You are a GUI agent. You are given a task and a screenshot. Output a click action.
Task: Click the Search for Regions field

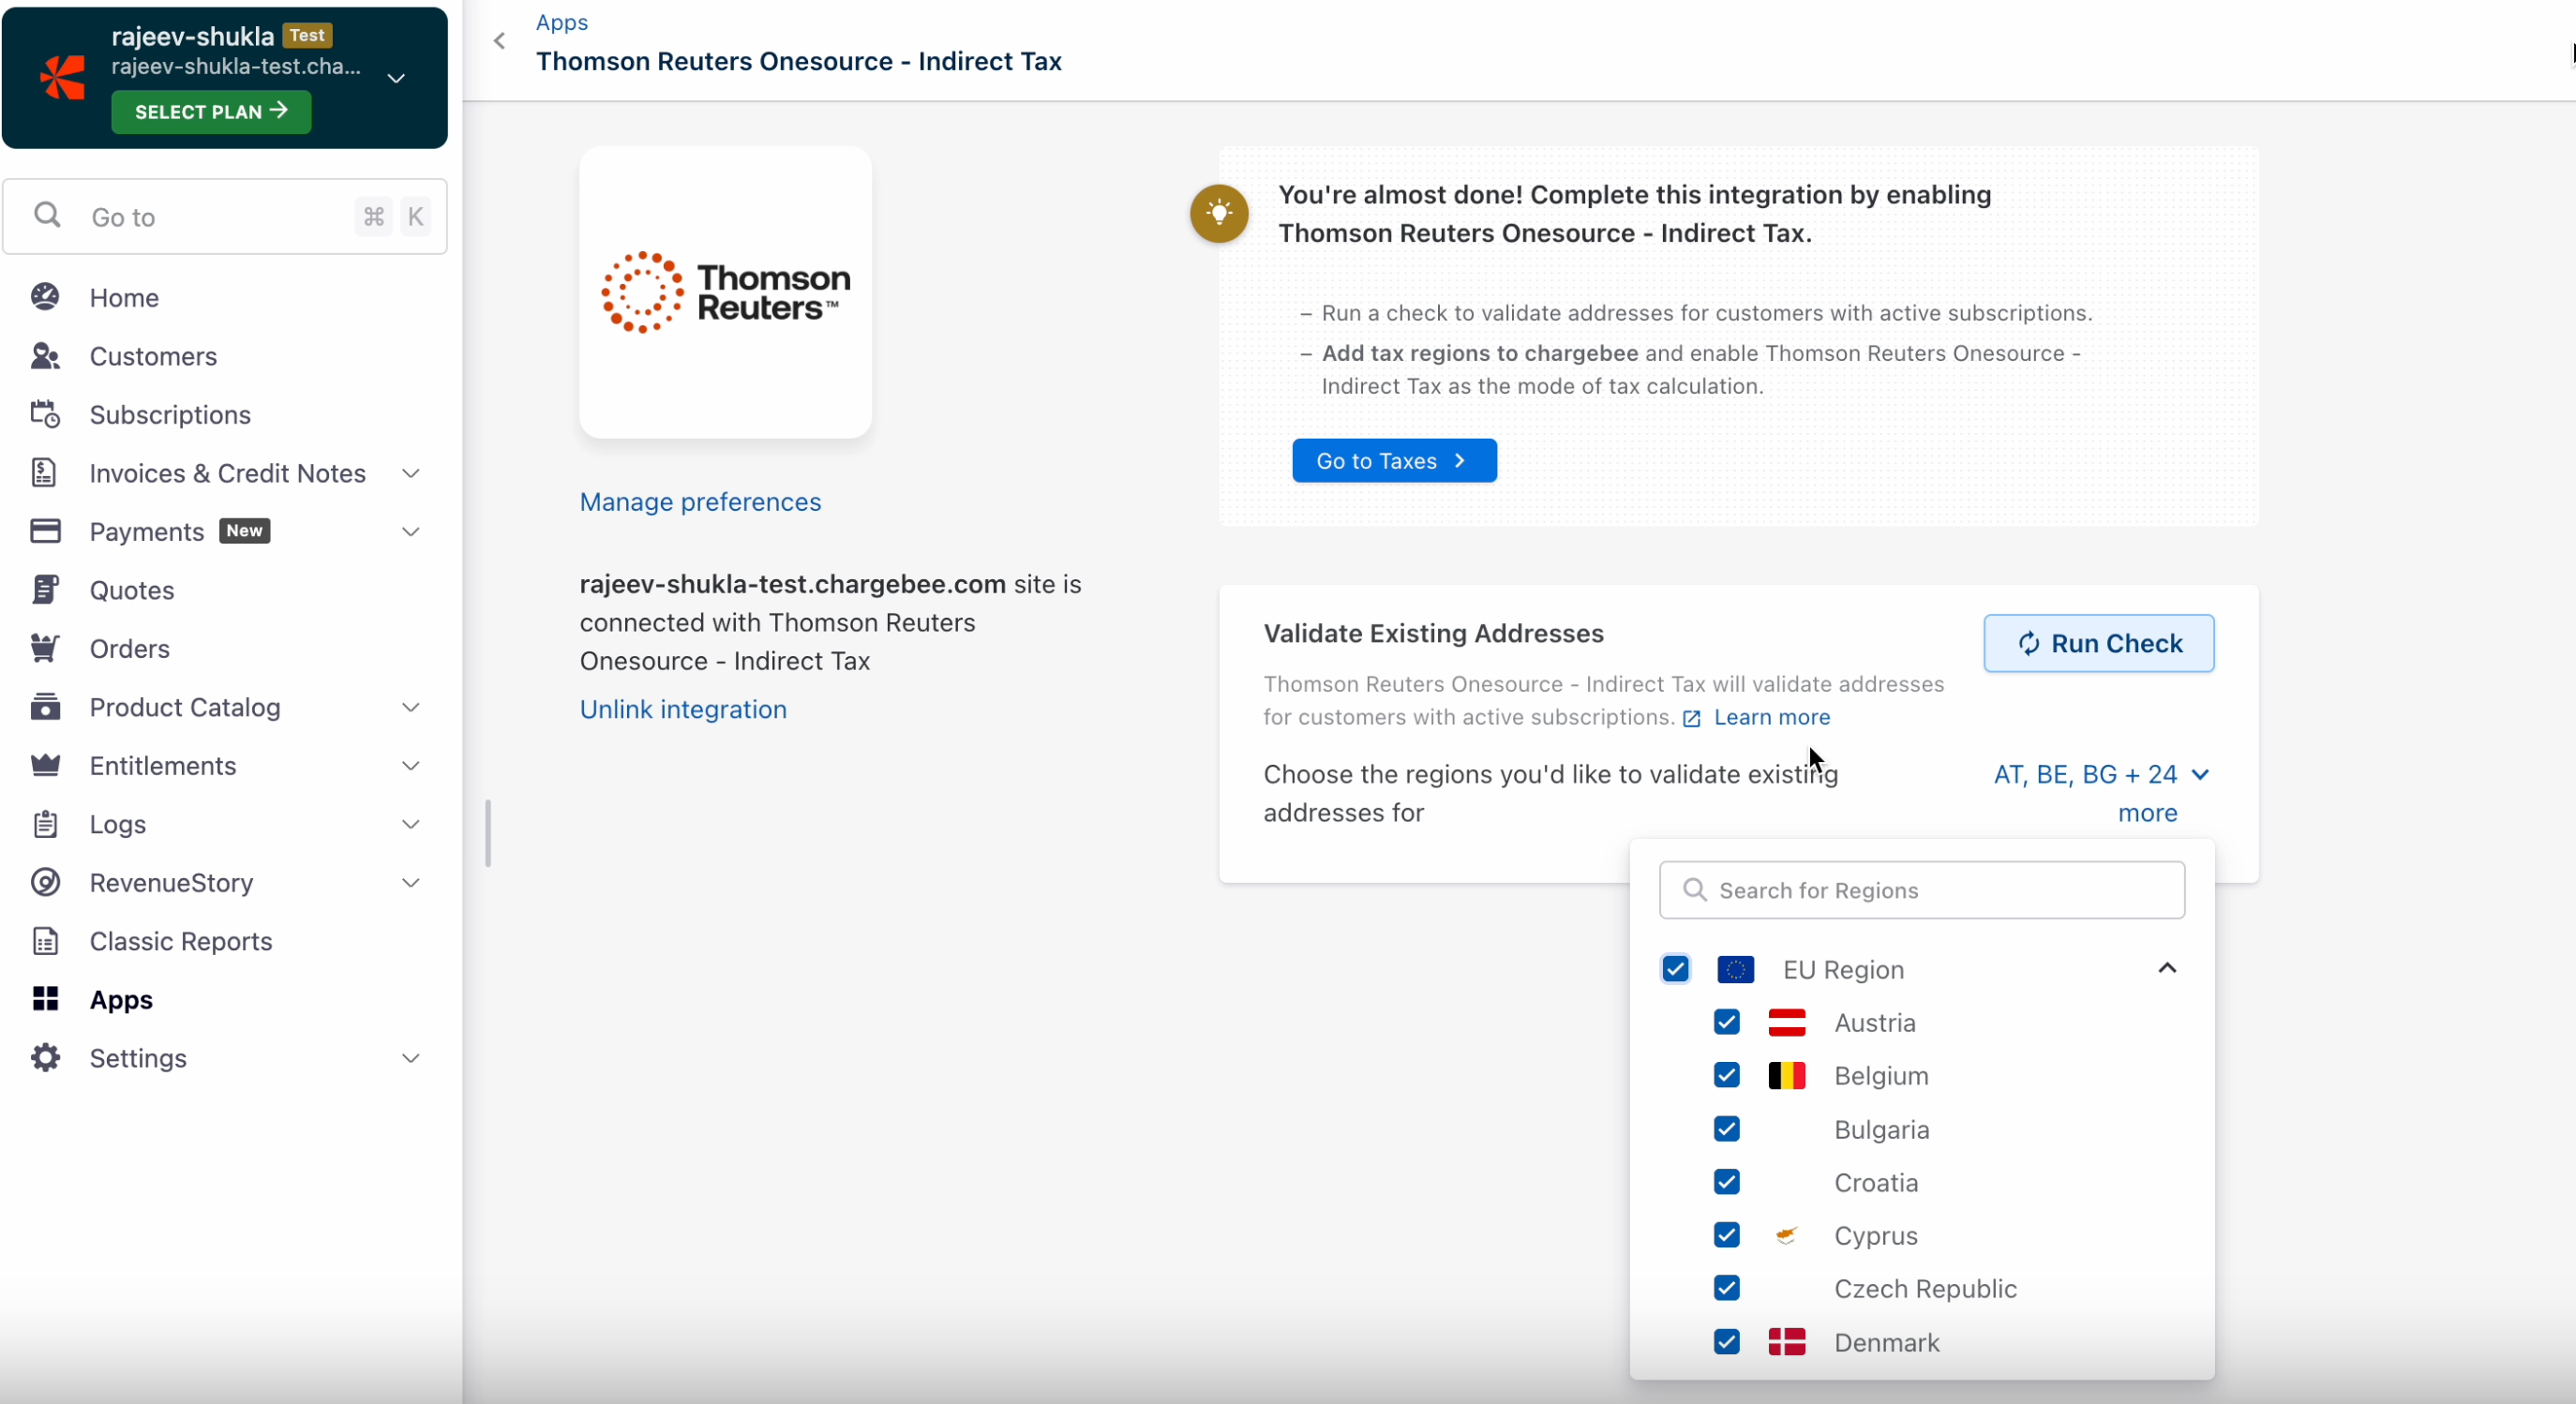pyautogui.click(x=1922, y=890)
